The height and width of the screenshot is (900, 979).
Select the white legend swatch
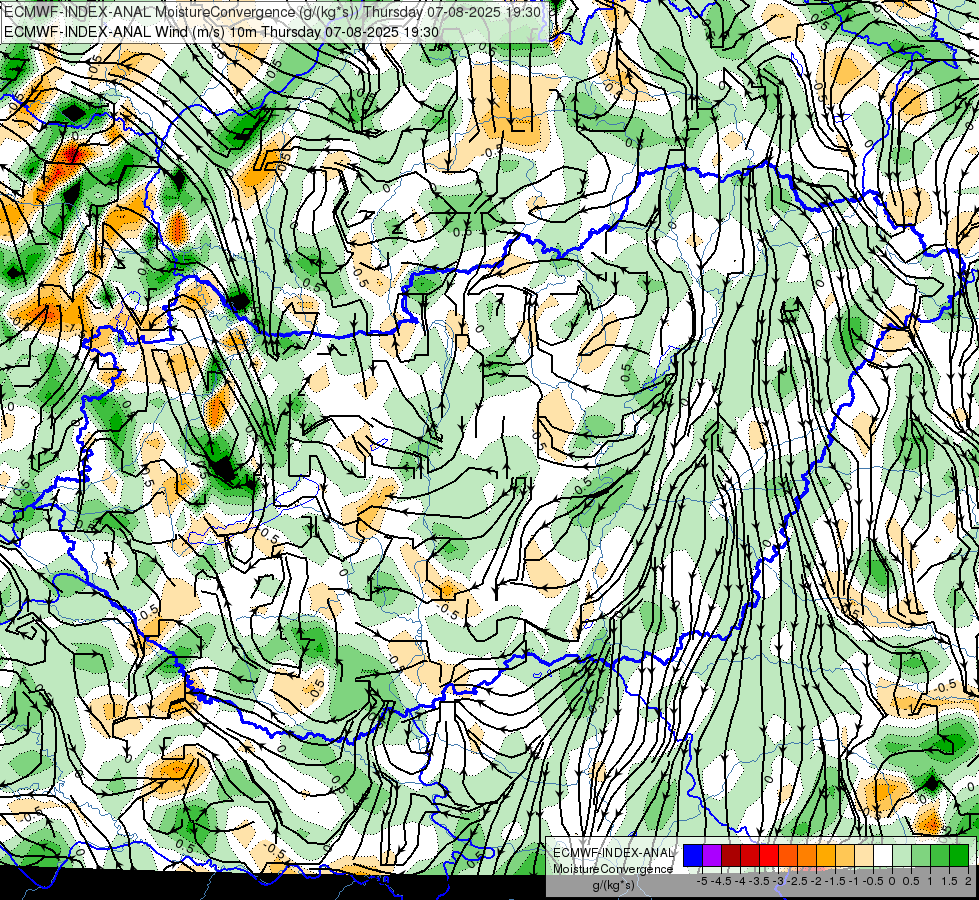click(883, 856)
